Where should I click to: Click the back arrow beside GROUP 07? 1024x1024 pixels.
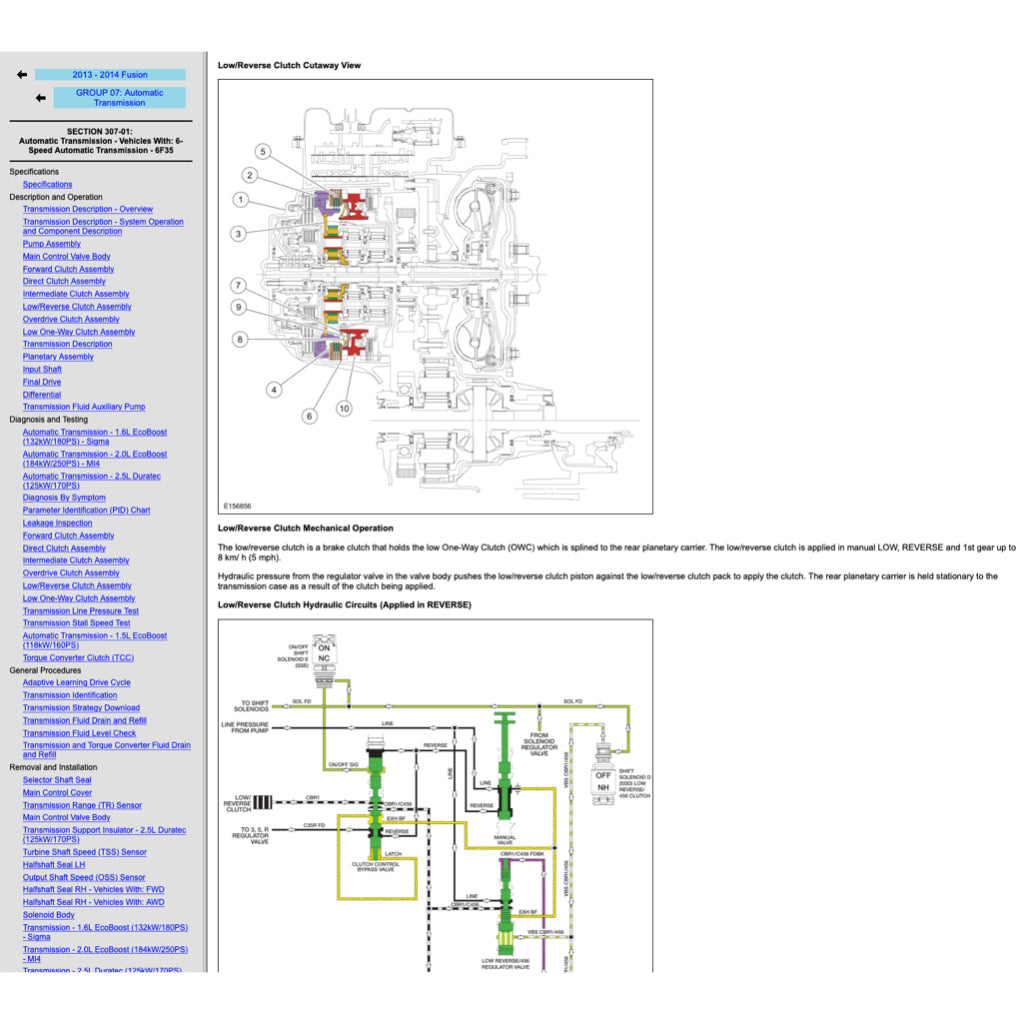click(40, 98)
